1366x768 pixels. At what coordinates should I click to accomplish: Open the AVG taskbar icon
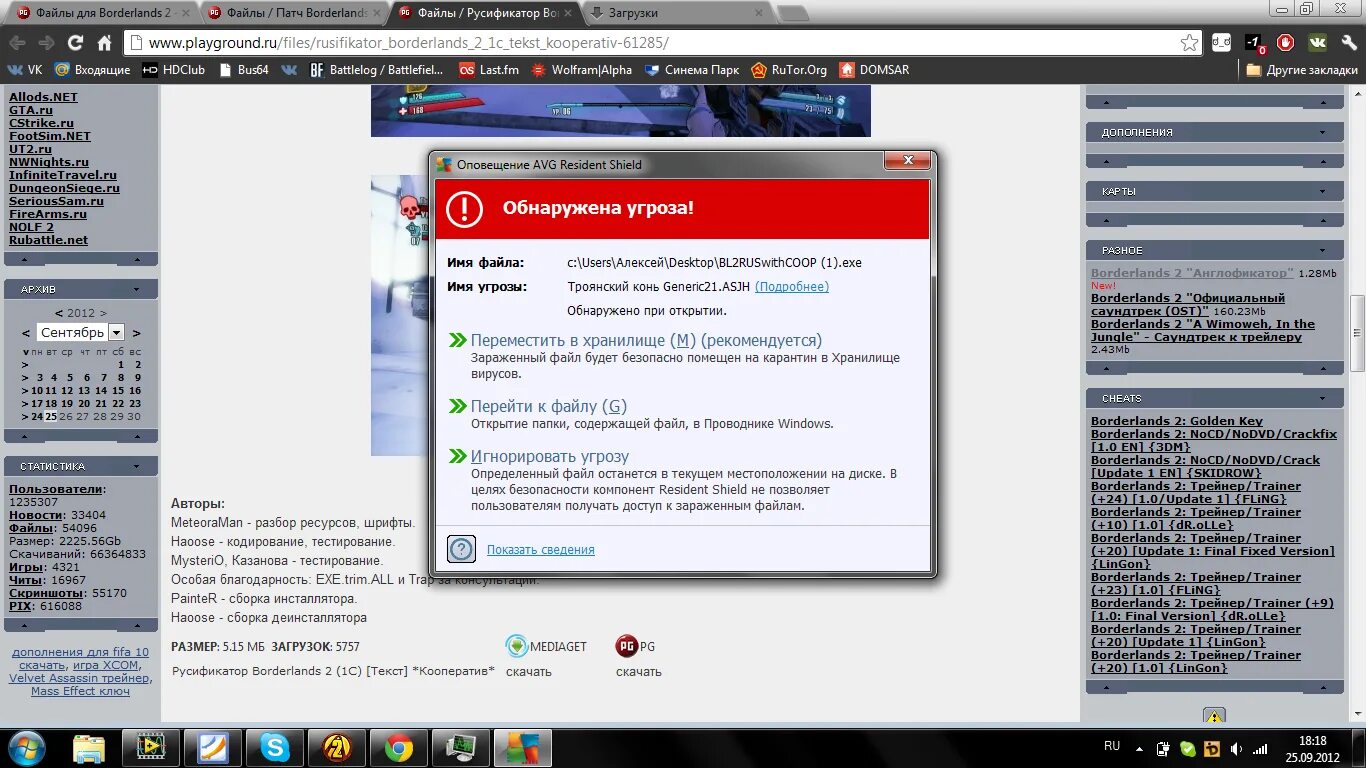click(523, 747)
